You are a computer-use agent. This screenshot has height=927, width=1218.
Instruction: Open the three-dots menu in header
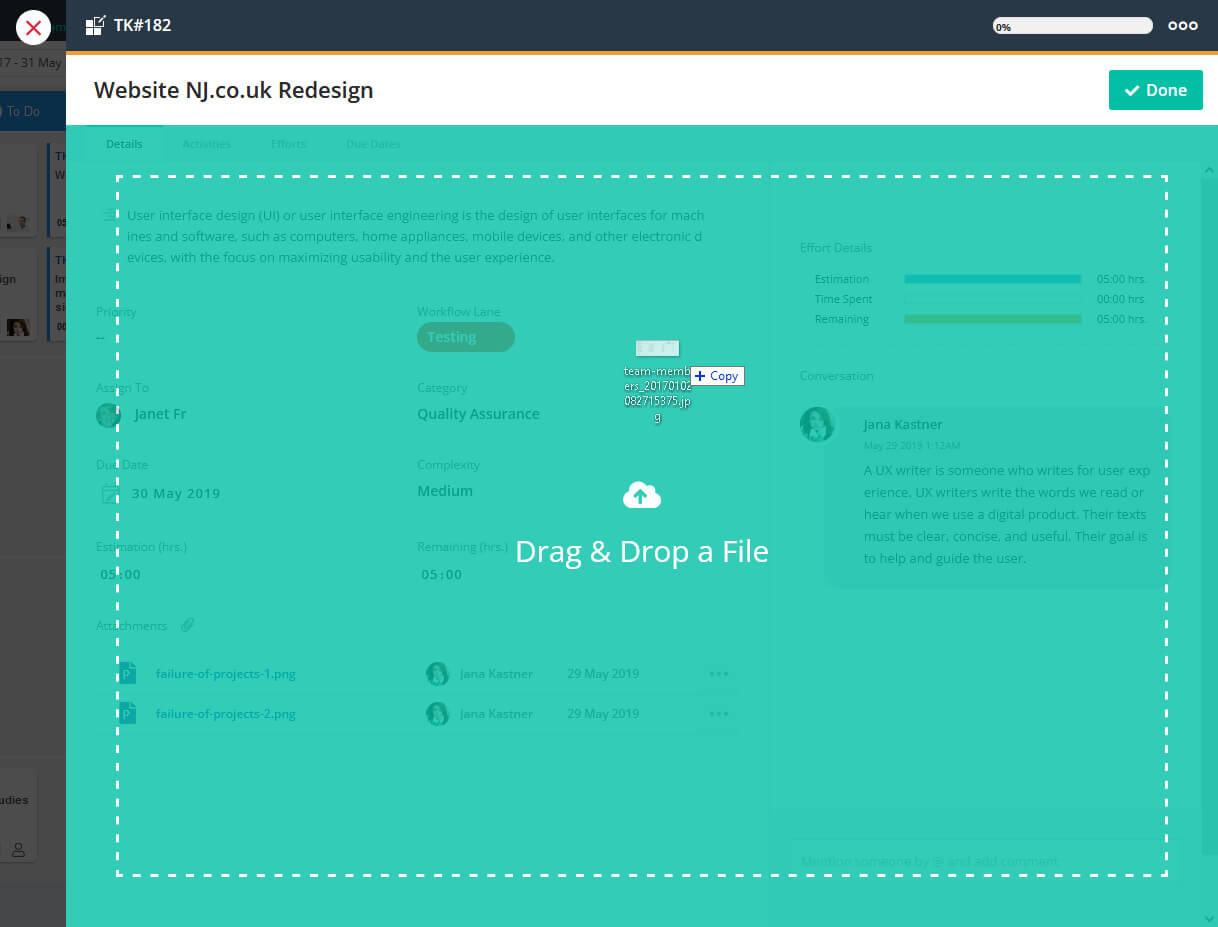[1182, 26]
